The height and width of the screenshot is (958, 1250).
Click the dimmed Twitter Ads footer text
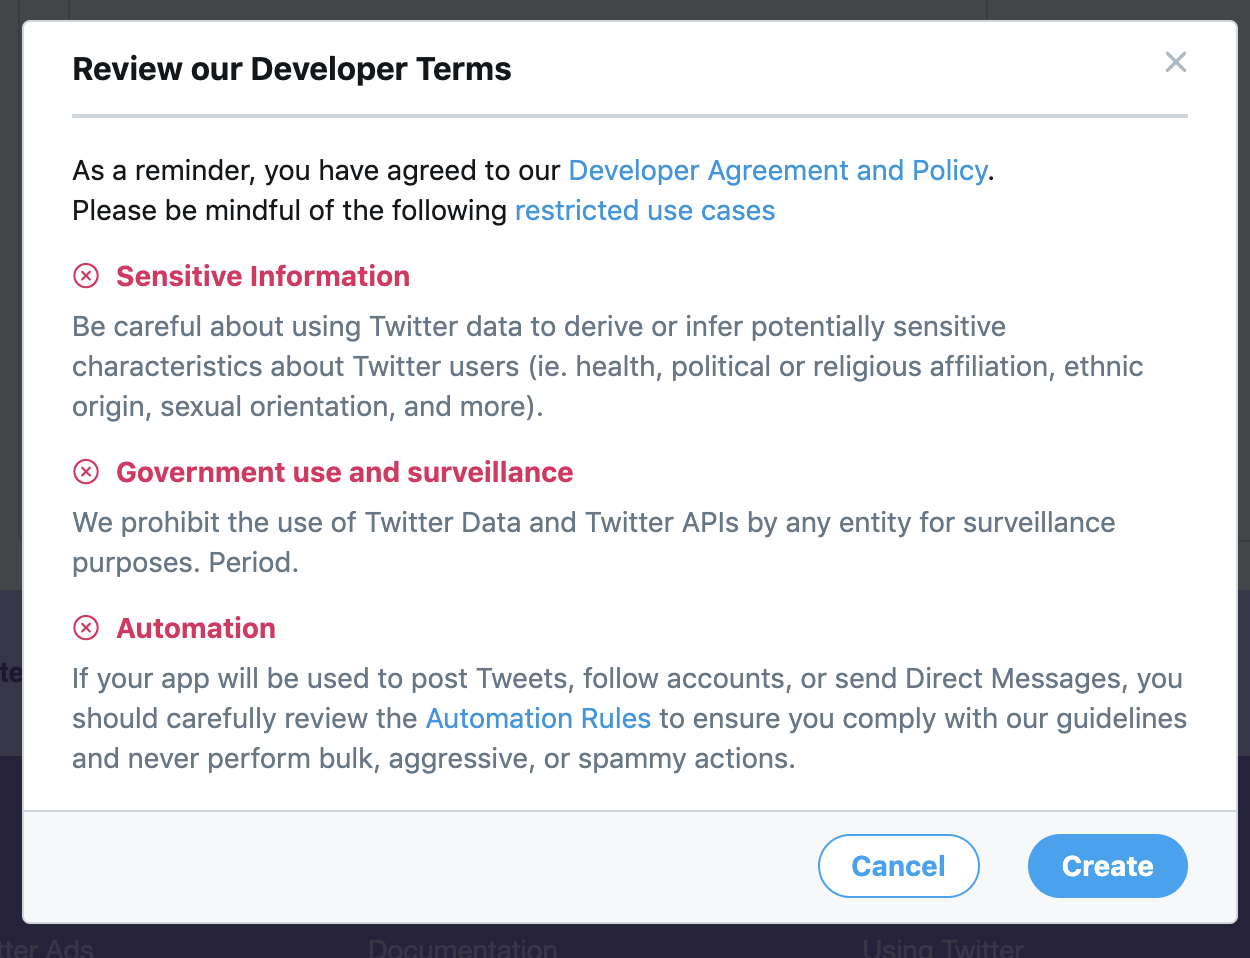coord(48,947)
